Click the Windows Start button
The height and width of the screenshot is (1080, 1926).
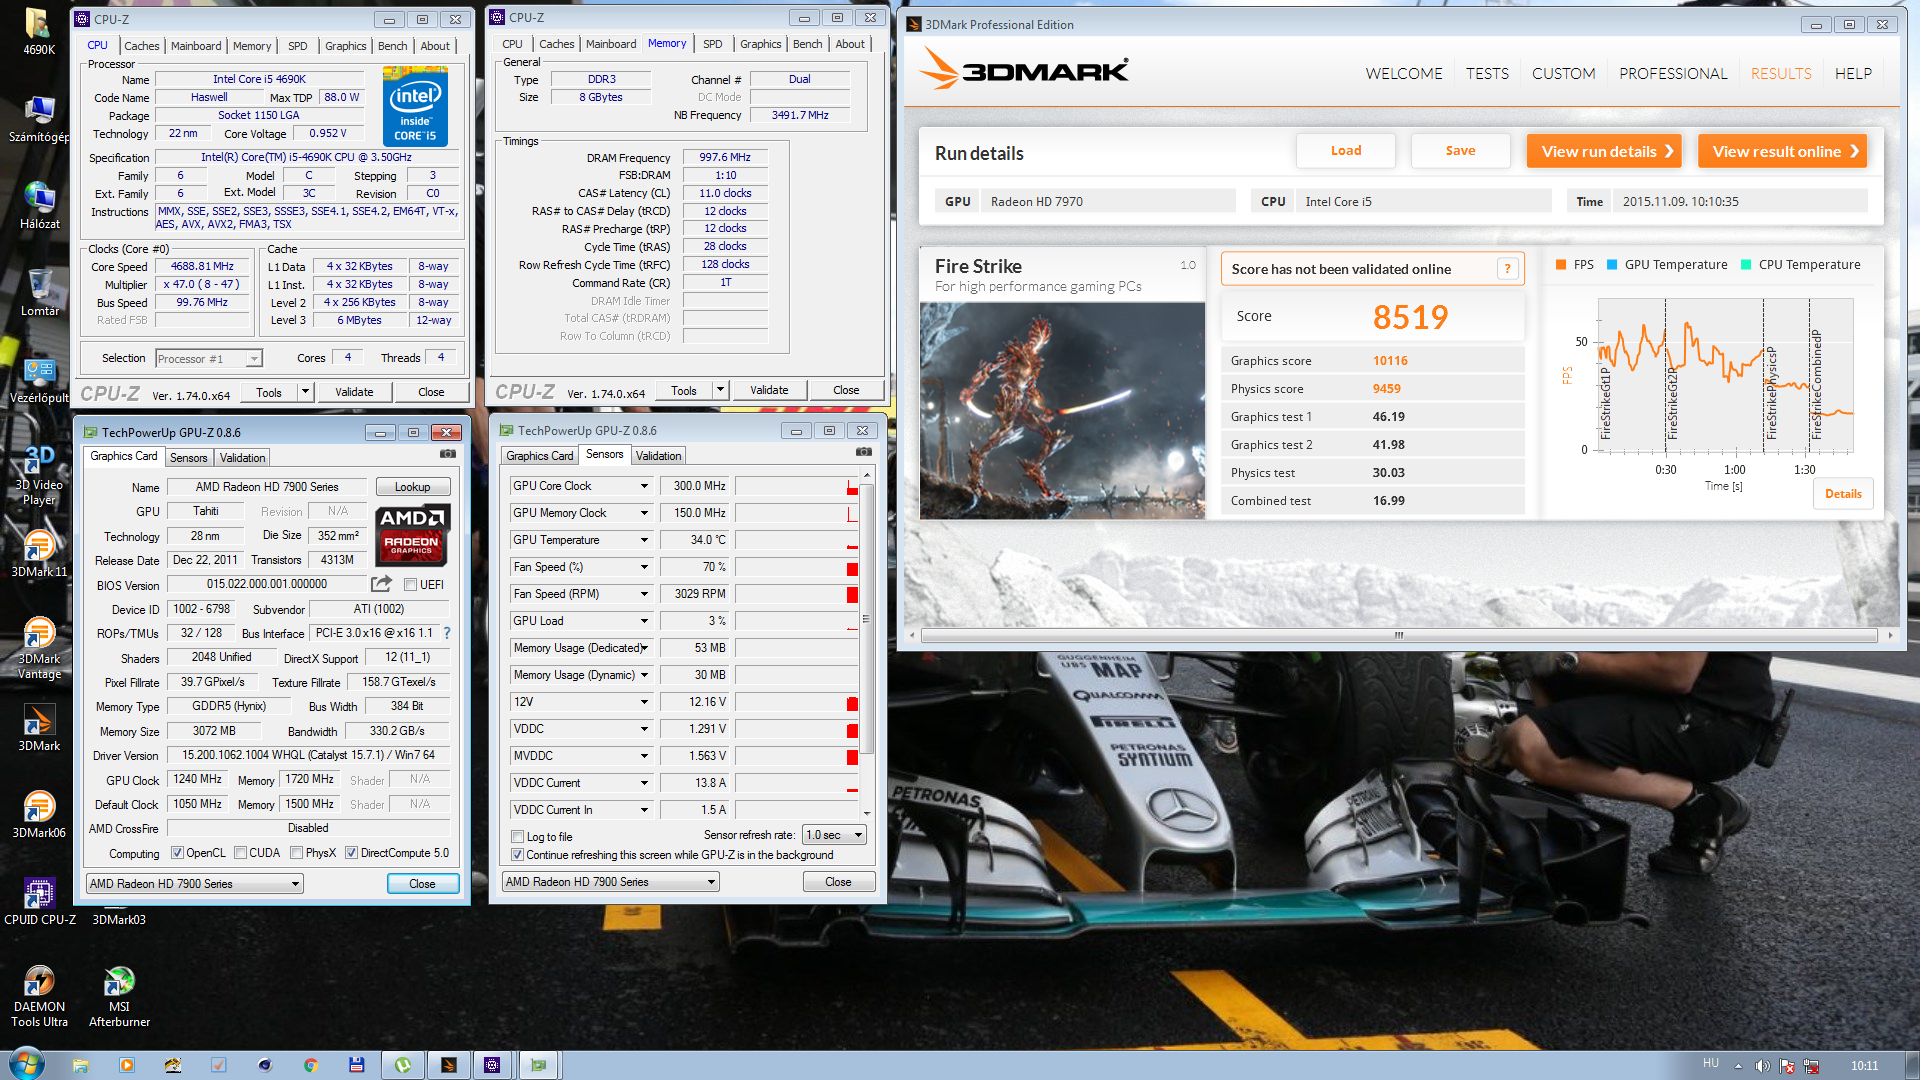tap(26, 1064)
